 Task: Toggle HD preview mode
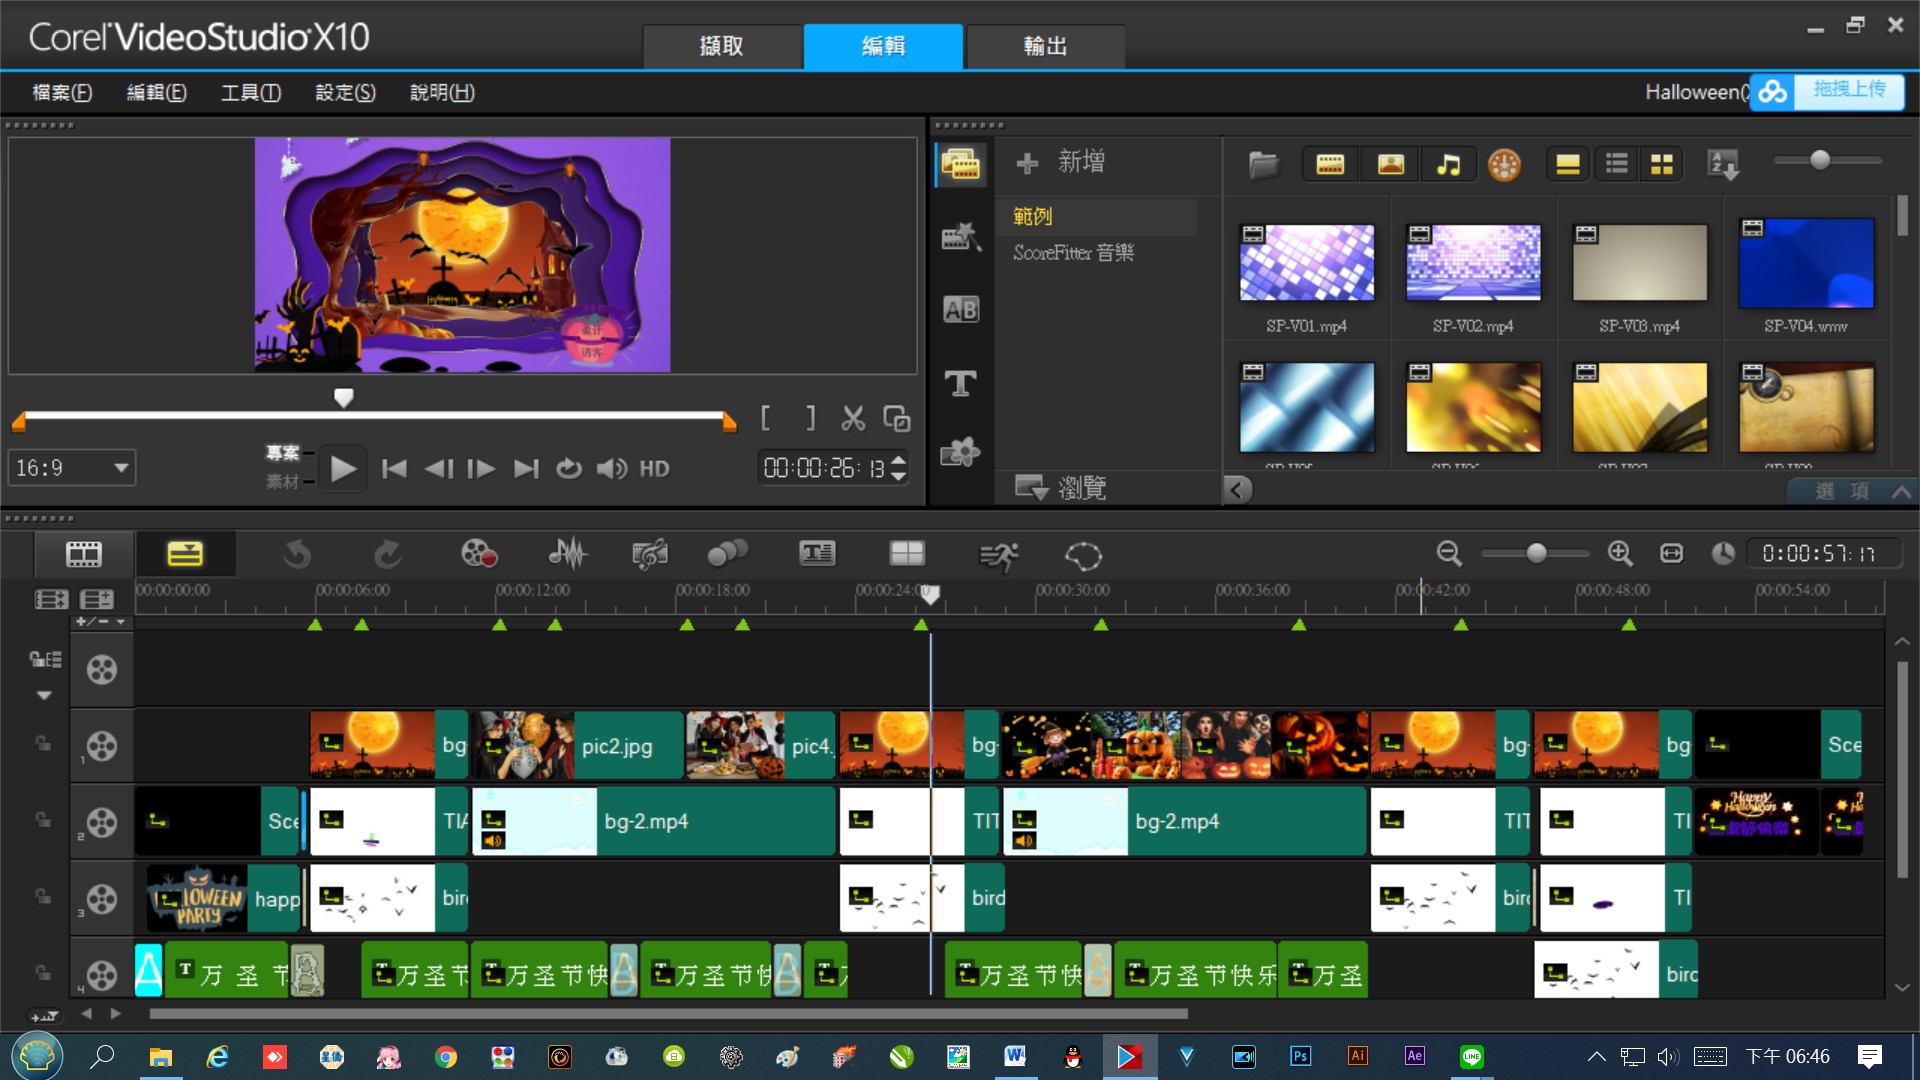pyautogui.click(x=655, y=468)
